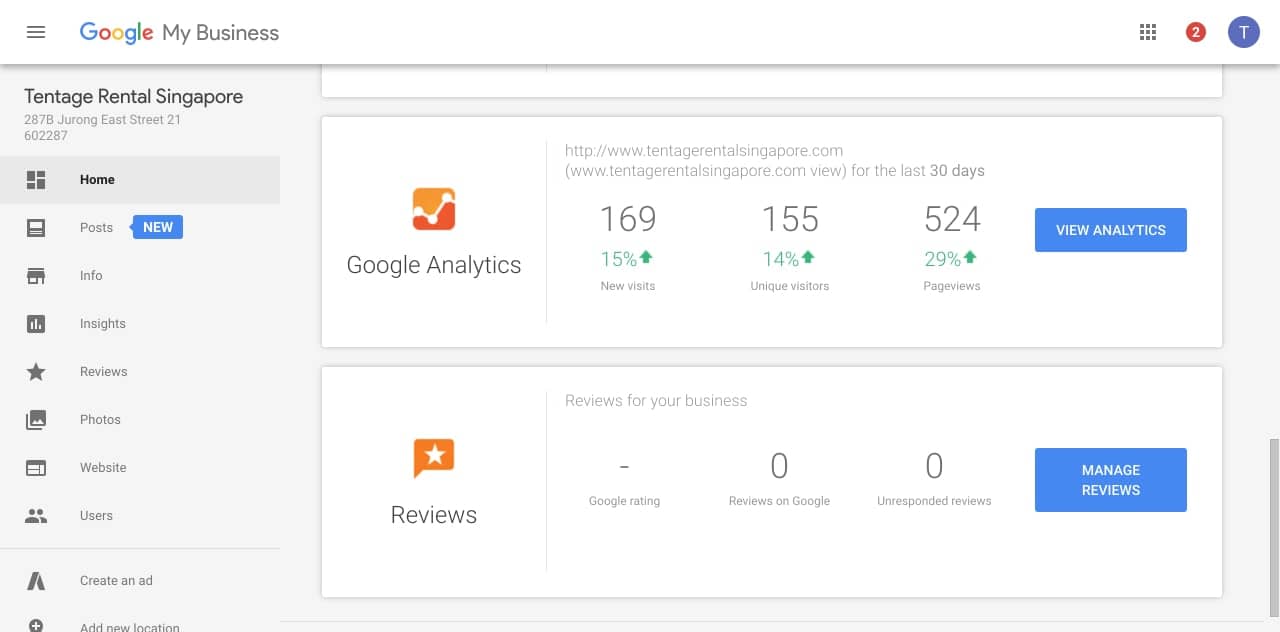This screenshot has height=632, width=1280.
Task: Click the Google Analytics card title
Action: click(x=434, y=265)
